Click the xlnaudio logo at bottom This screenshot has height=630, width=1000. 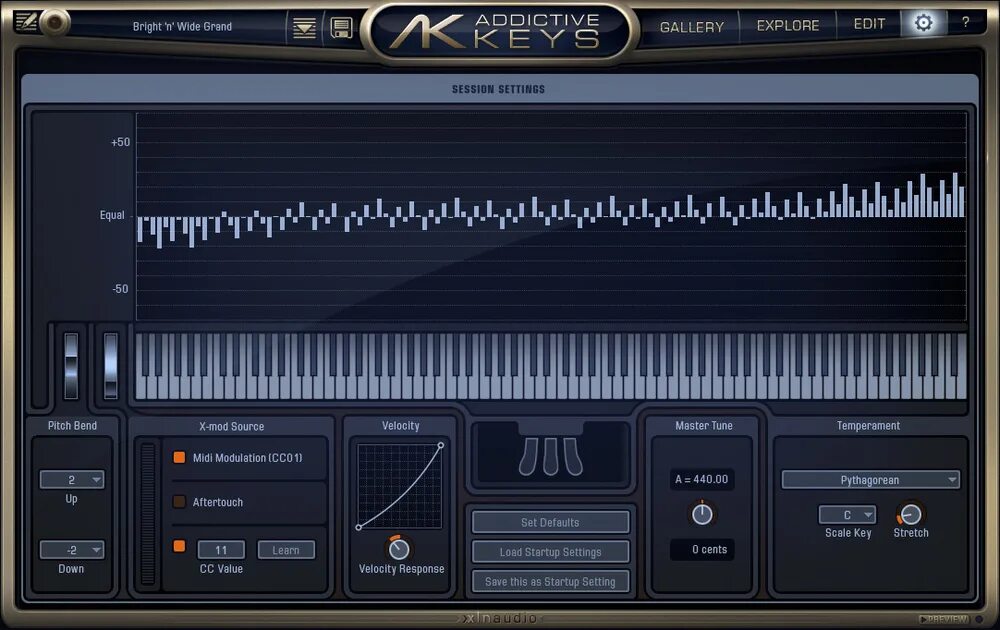501,618
